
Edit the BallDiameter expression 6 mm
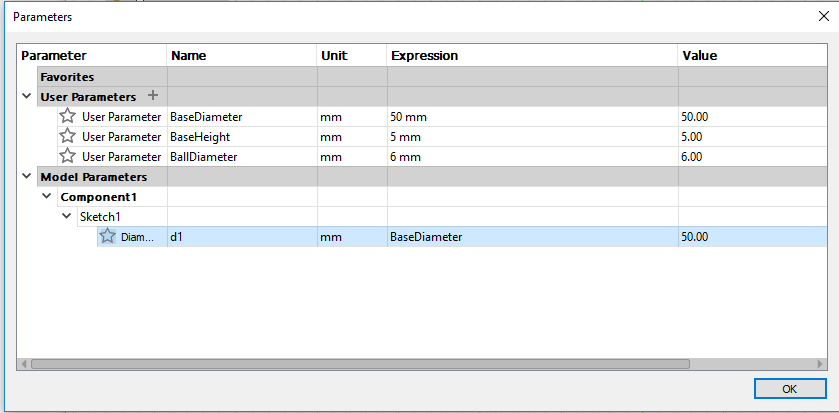tap(532, 157)
